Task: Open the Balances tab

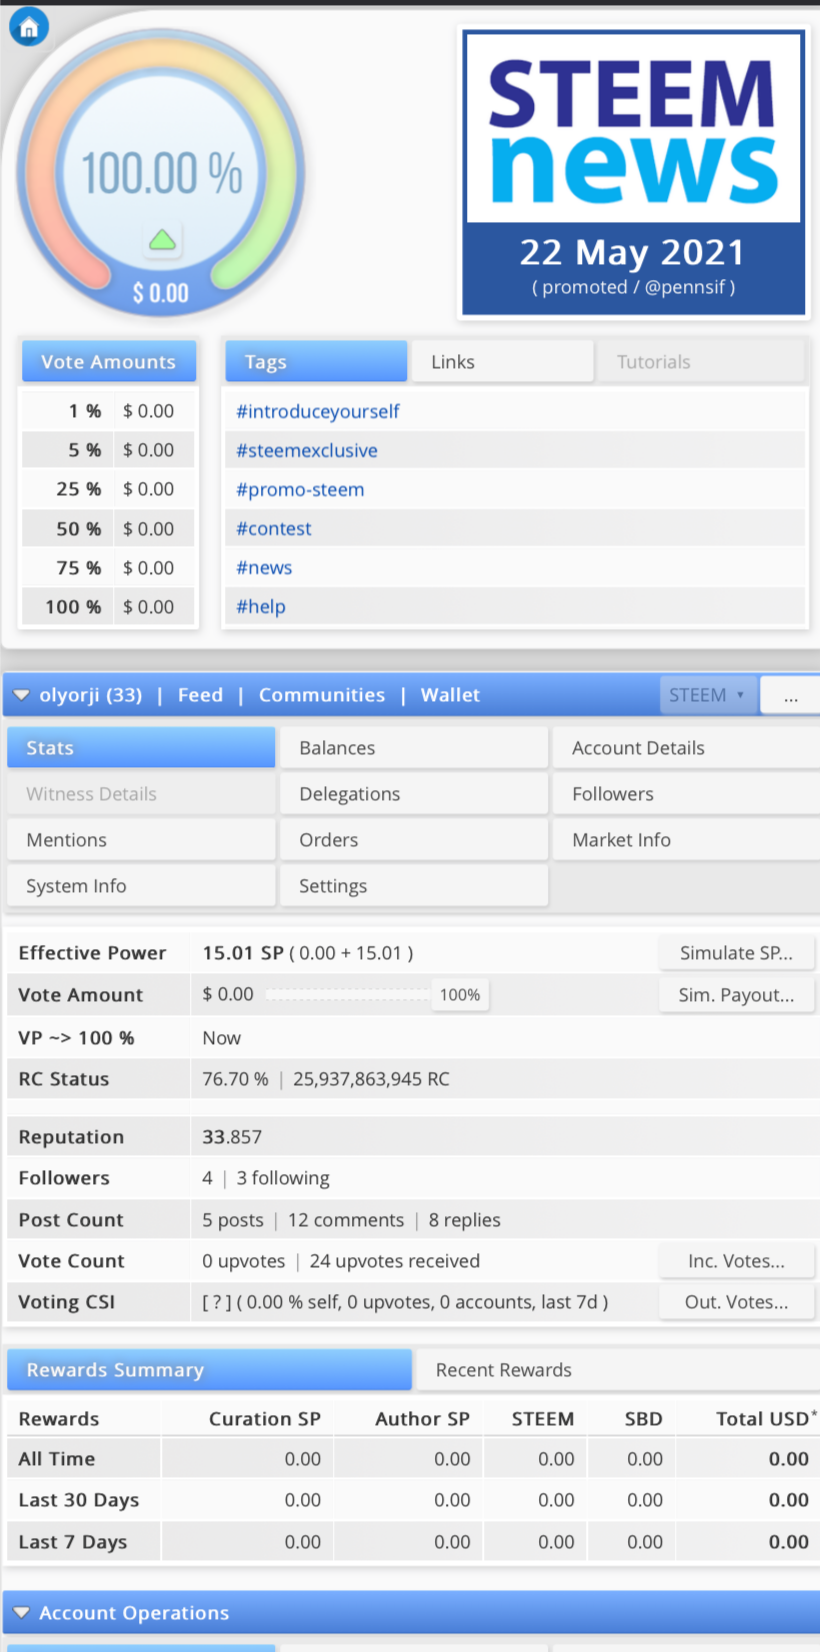Action: pos(414,748)
